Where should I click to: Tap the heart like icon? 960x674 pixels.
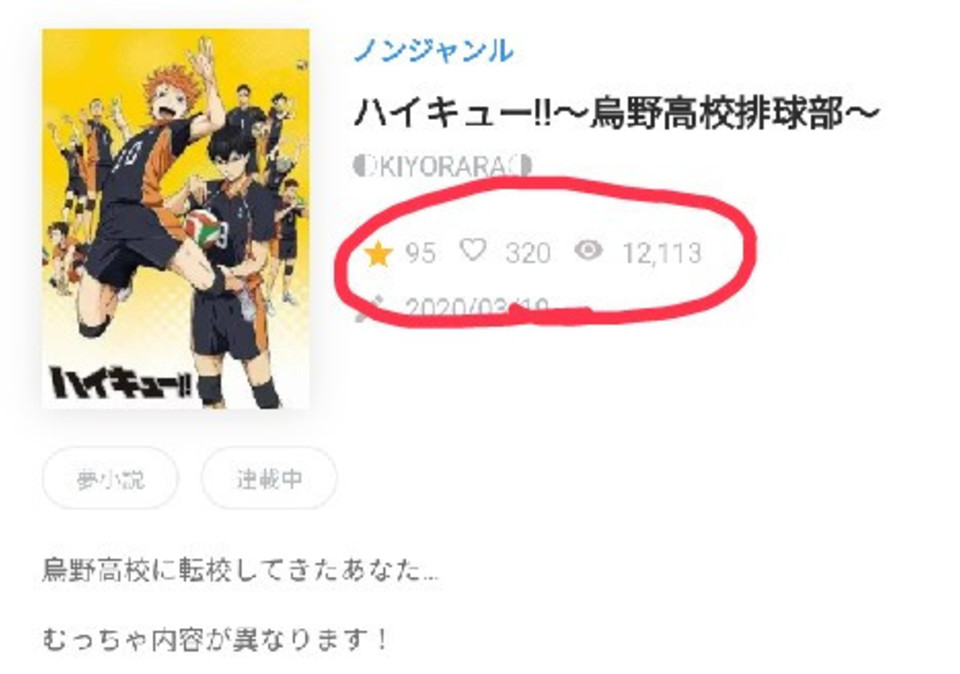pos(473,250)
